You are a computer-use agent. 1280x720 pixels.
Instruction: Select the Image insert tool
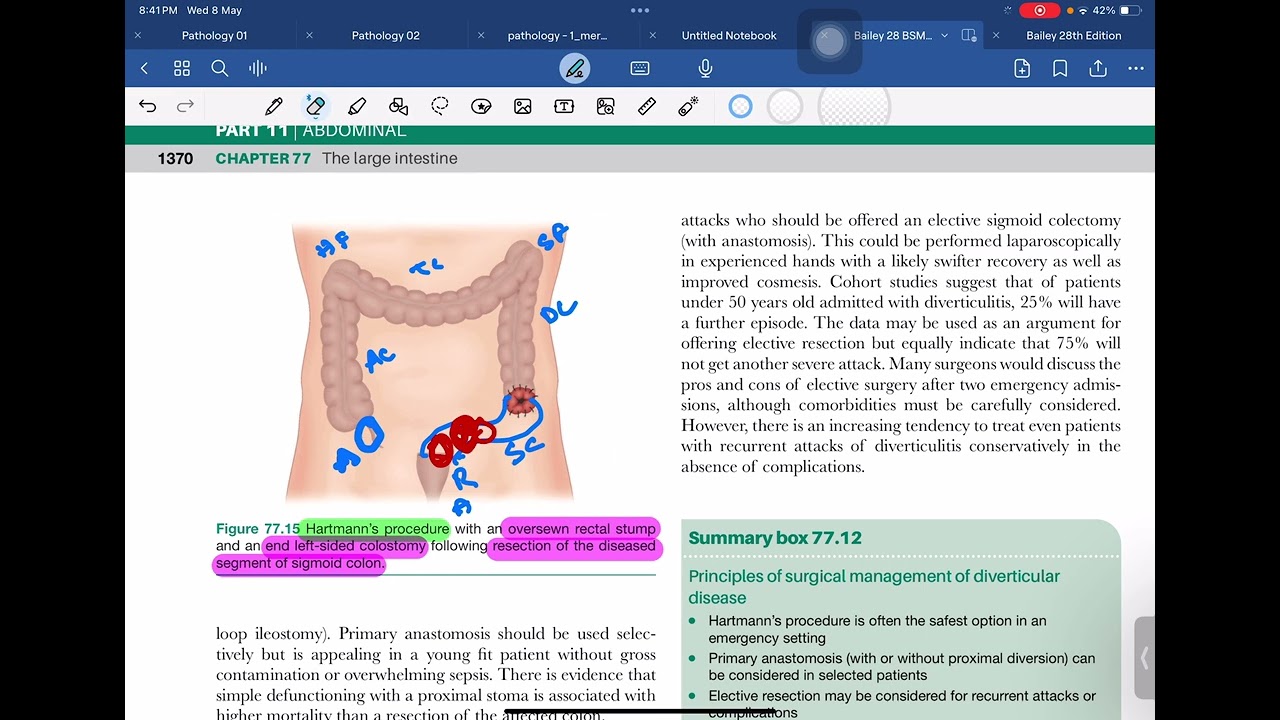[x=523, y=106]
